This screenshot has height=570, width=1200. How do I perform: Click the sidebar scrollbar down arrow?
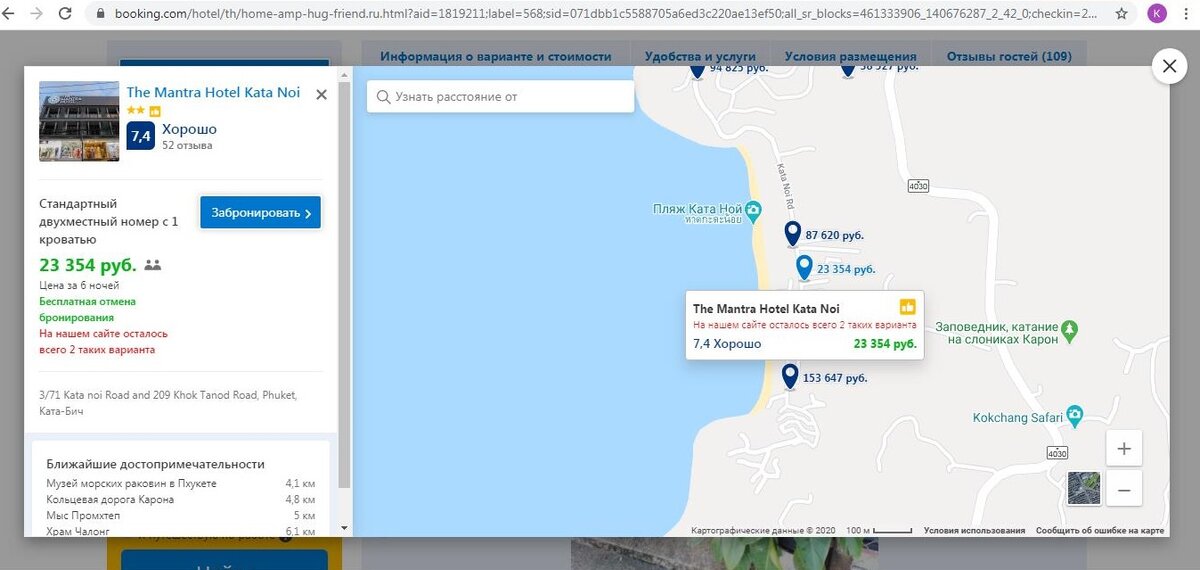pyautogui.click(x=345, y=528)
